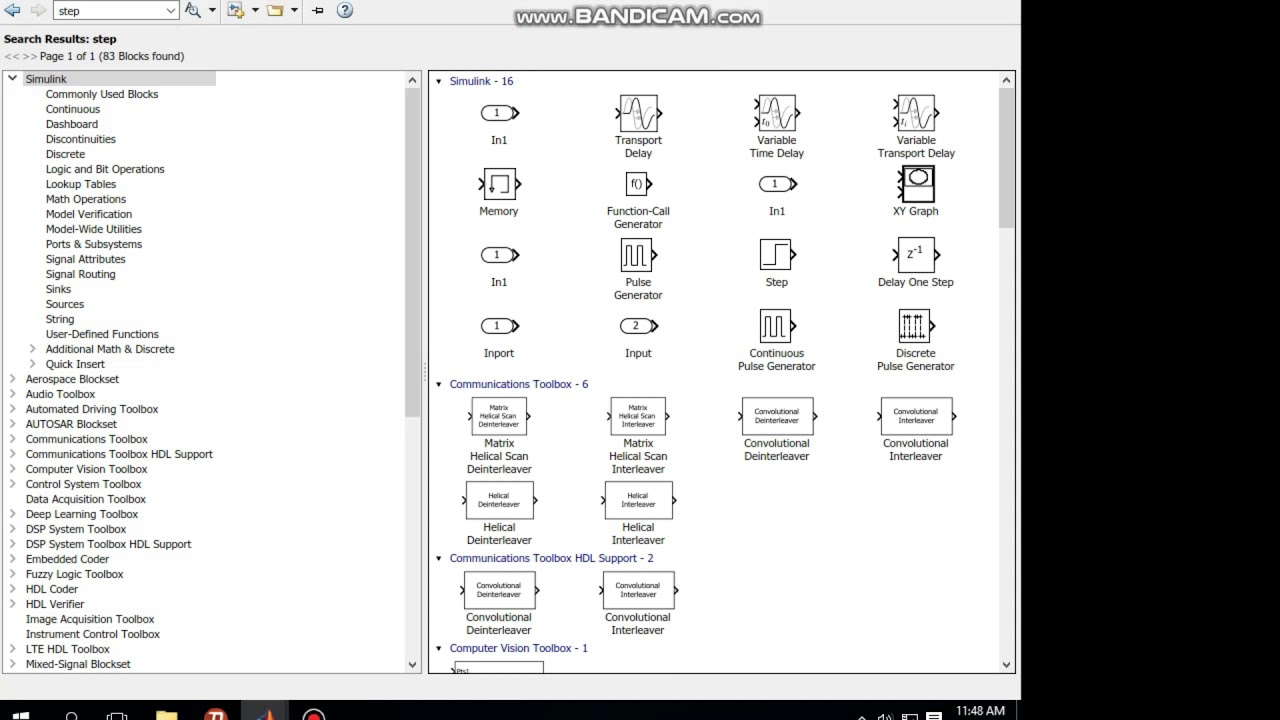Select the Pulse Generator block
Image resolution: width=1280 pixels, height=720 pixels.
(x=638, y=270)
